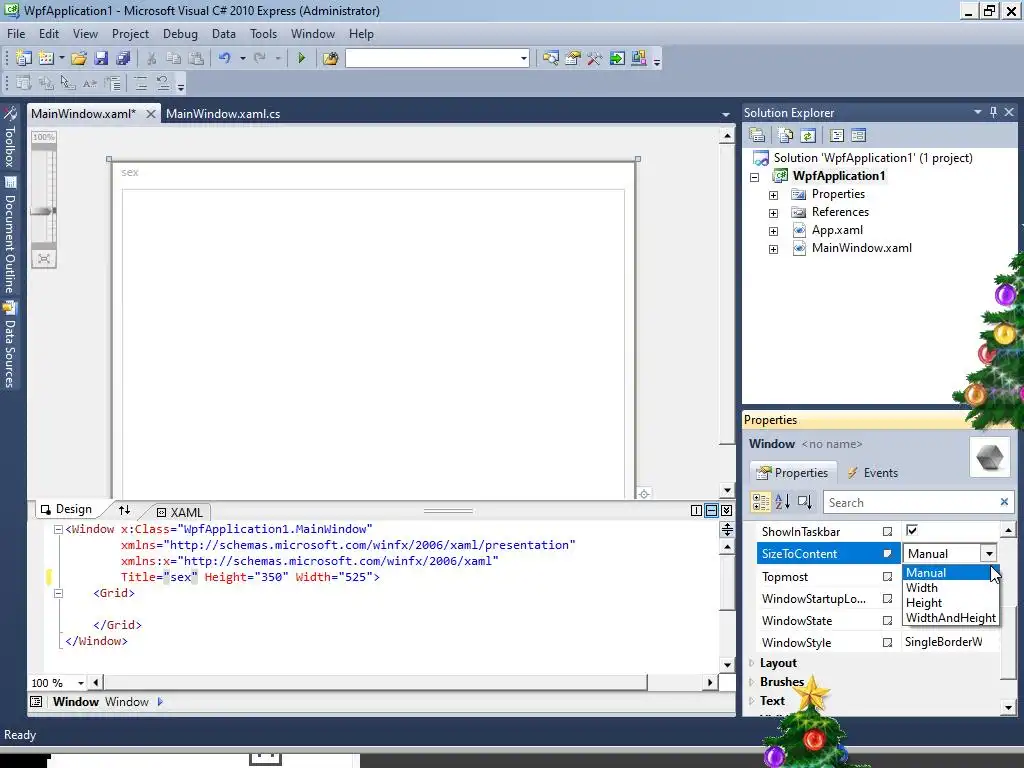Click the swap panes arrows icon

tap(124, 510)
